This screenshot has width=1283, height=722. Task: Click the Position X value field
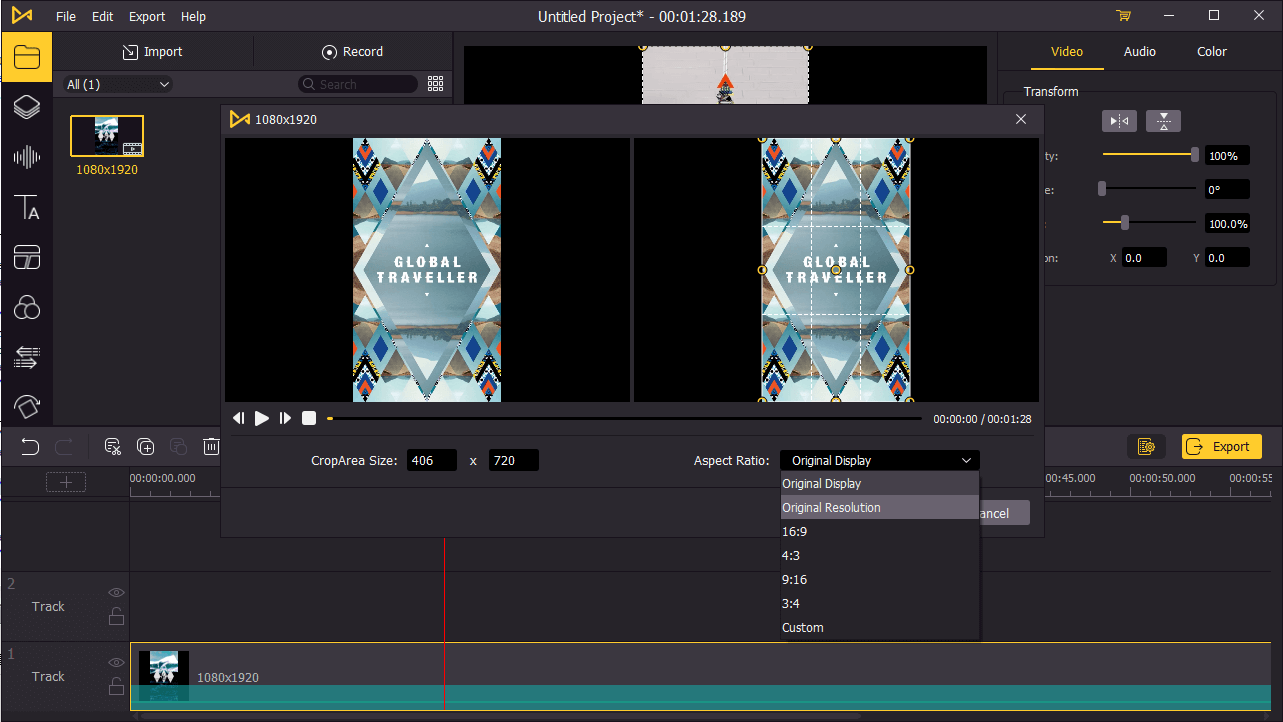(x=1144, y=257)
